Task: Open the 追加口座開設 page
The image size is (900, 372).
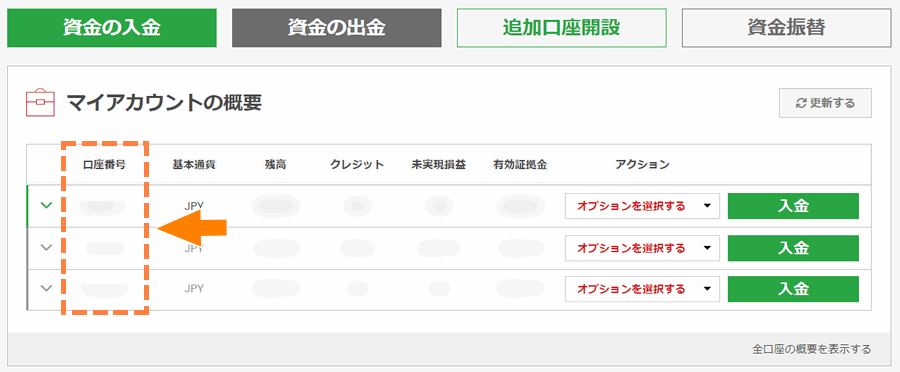Action: pyautogui.click(x=561, y=28)
